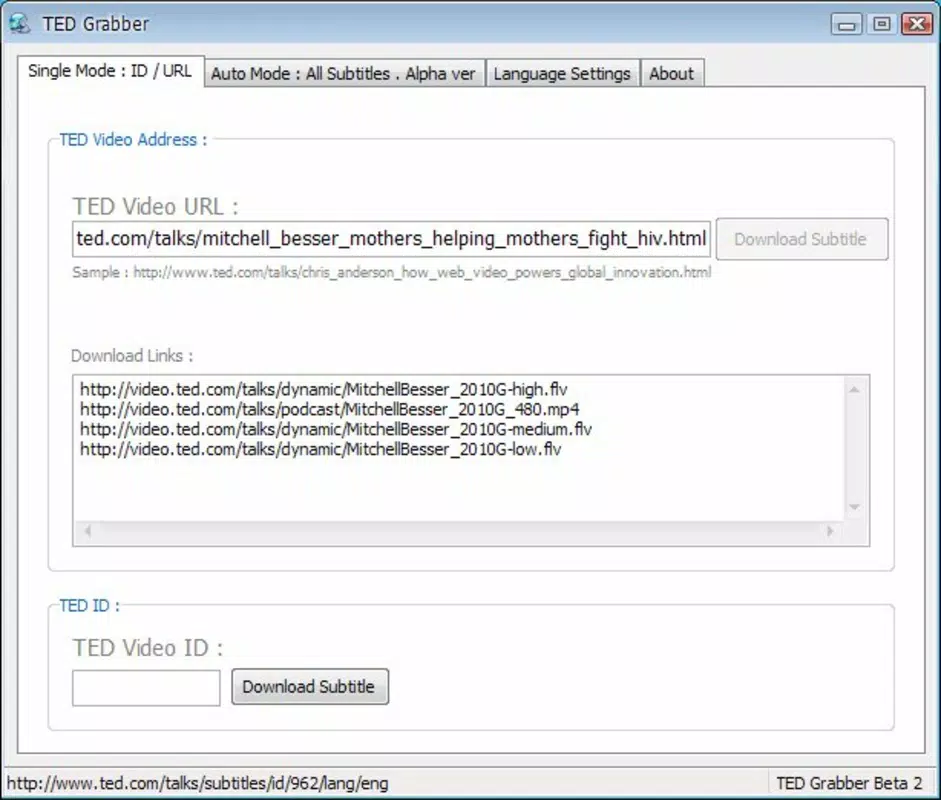Screen dimensions: 941x800
Task: Click the TED Video Address group heading
Action: [133, 140]
